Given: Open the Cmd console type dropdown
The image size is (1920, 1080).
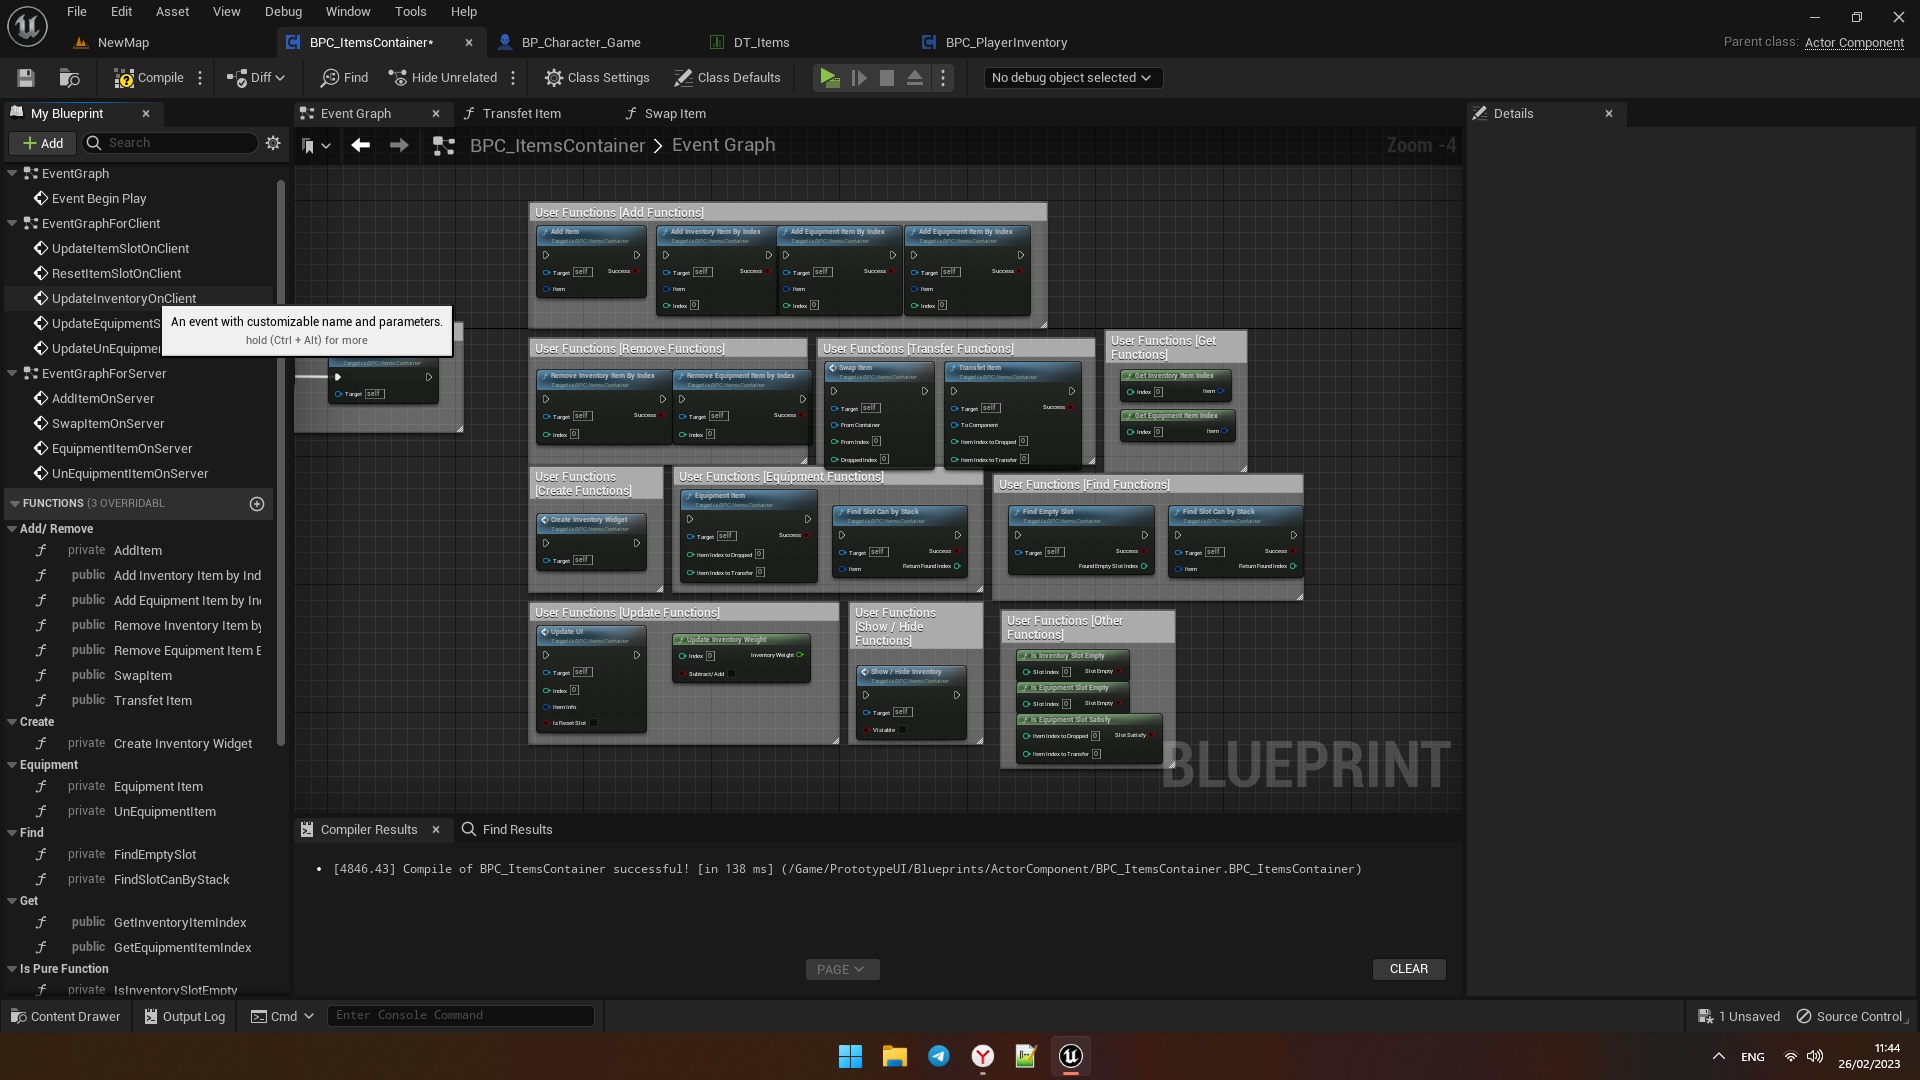Looking at the screenshot, I should pos(282,1016).
